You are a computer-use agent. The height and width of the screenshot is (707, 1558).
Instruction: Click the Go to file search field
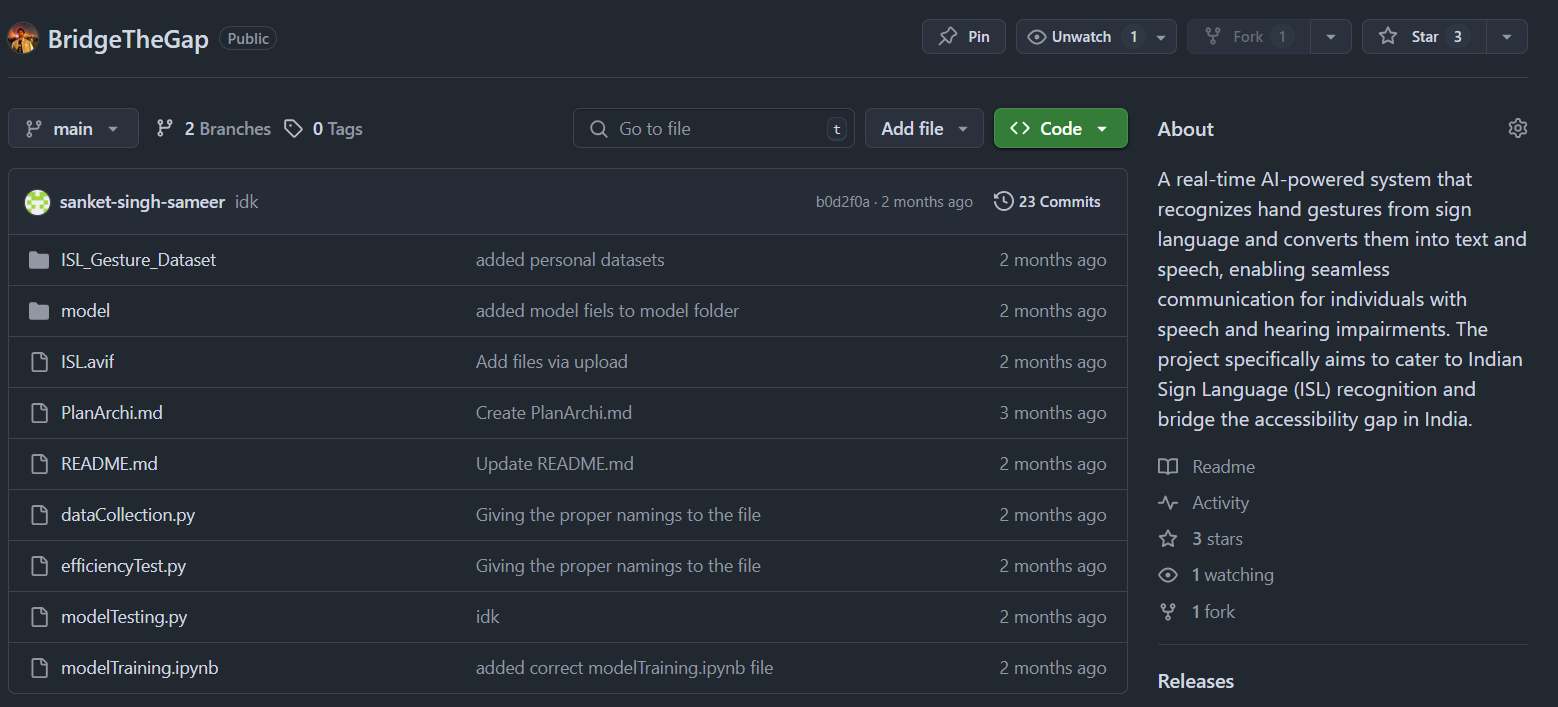pos(712,129)
